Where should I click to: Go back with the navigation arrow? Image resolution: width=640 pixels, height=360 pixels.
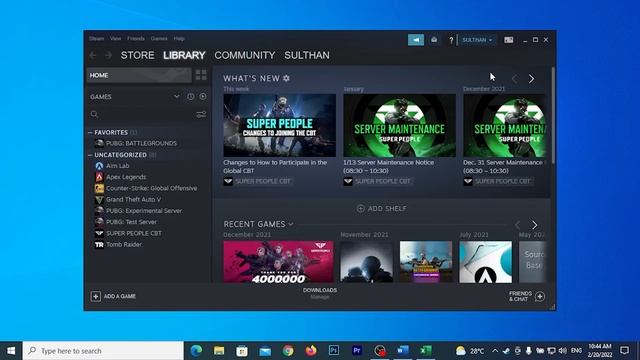click(93, 55)
